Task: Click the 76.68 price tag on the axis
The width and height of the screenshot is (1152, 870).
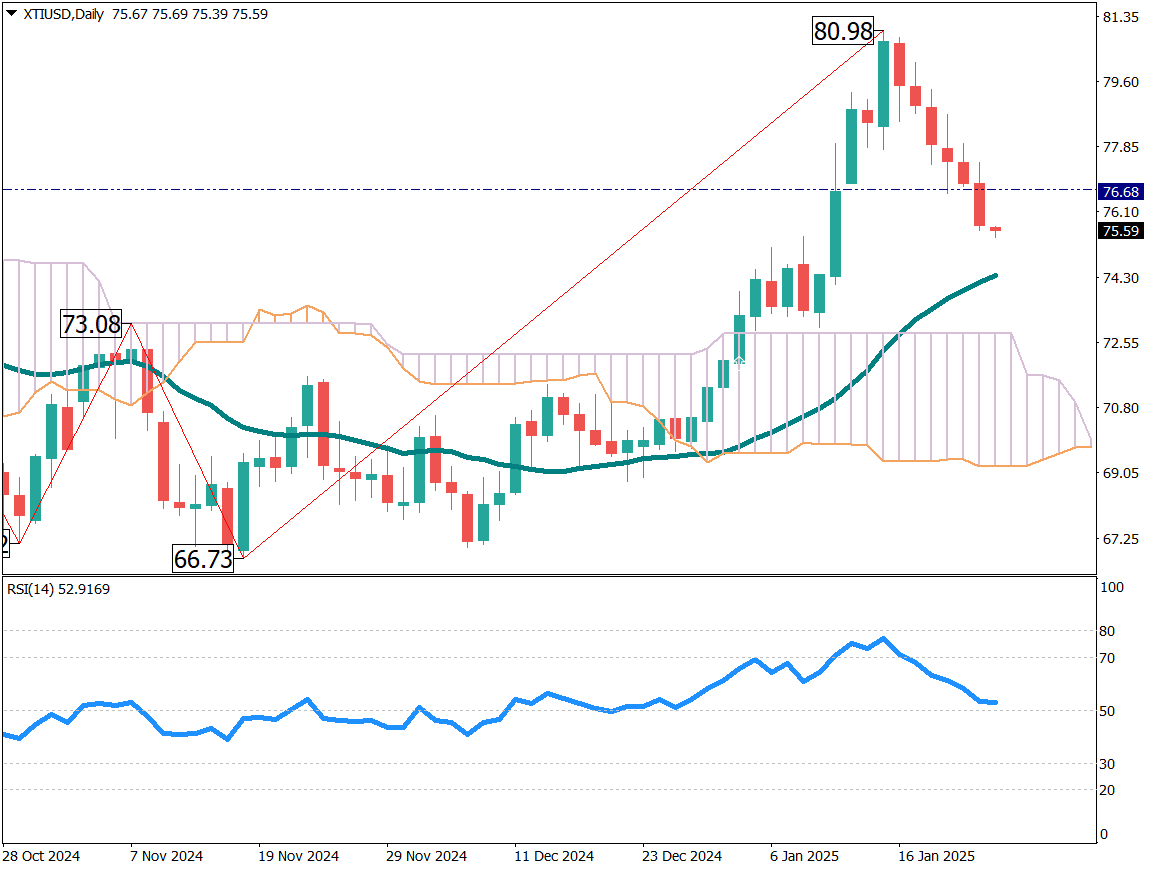Action: pos(1120,191)
